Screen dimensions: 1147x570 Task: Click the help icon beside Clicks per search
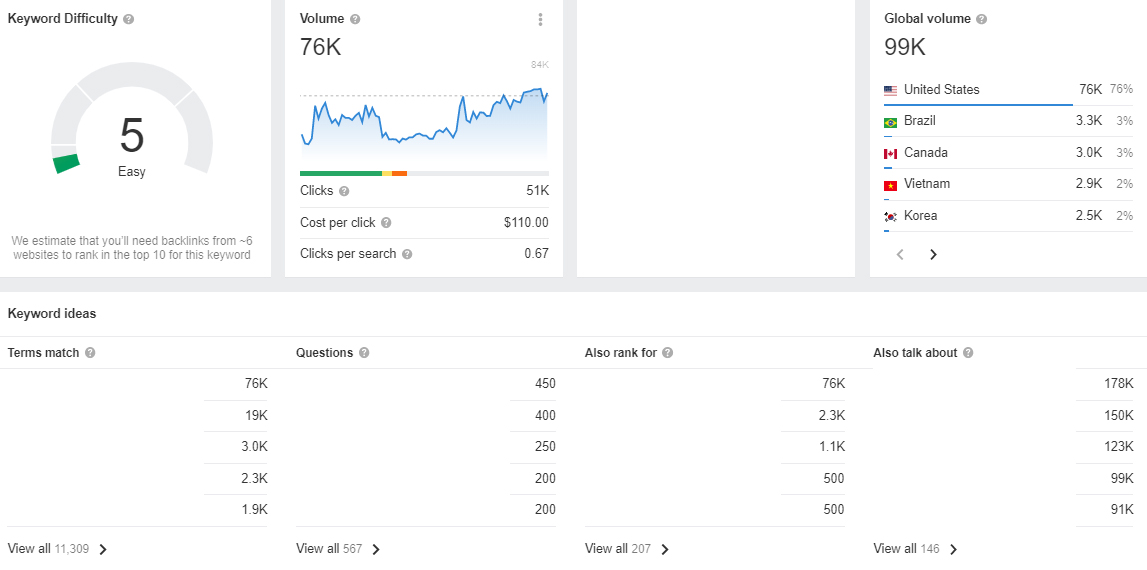407,255
